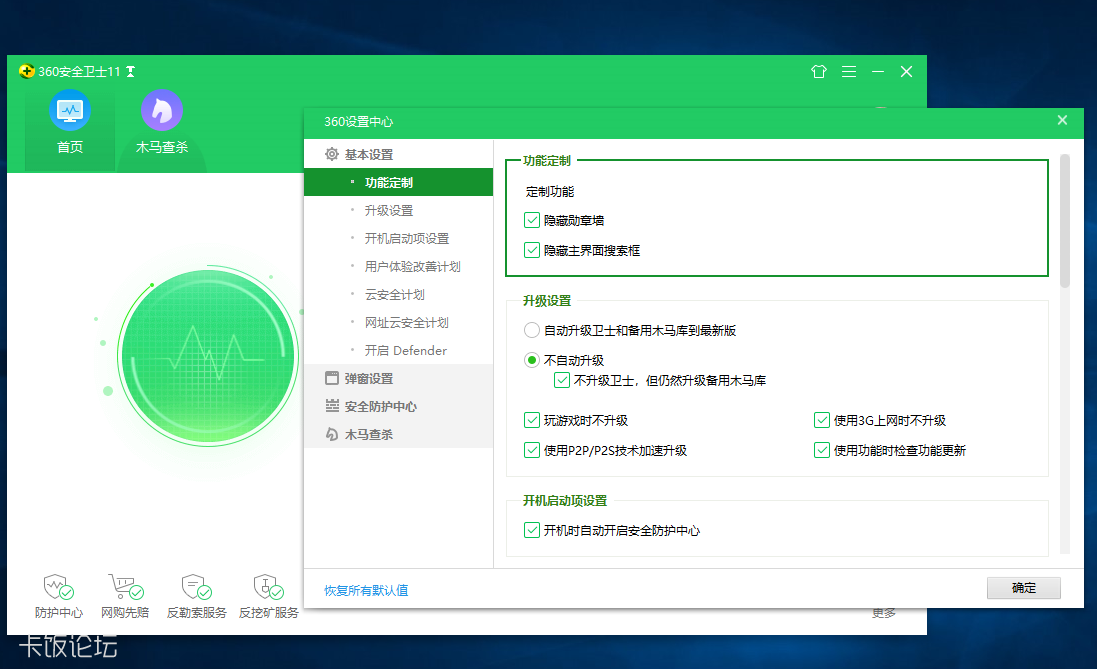Open the 首页 home icon
1097x669 pixels.
click(70, 111)
